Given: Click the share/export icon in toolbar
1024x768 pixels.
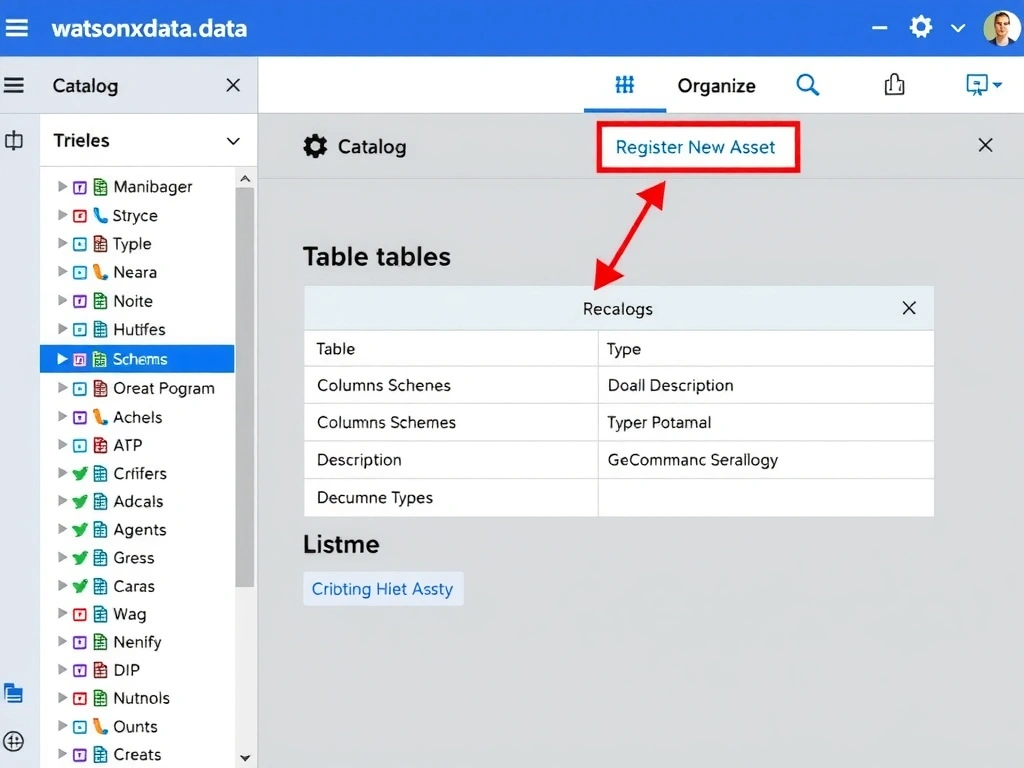Looking at the screenshot, I should (894, 84).
